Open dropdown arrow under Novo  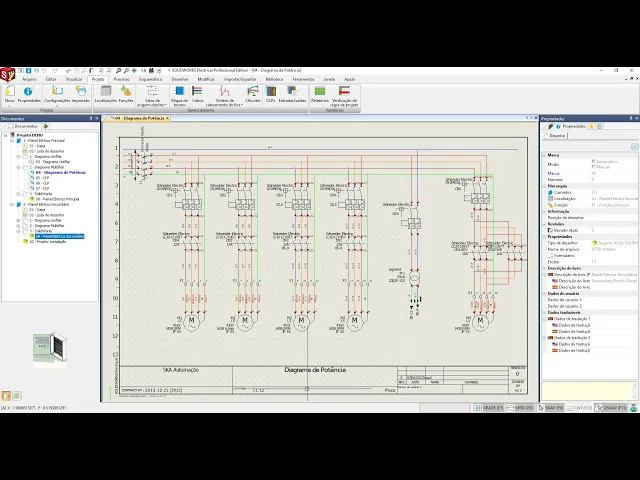coord(9,105)
